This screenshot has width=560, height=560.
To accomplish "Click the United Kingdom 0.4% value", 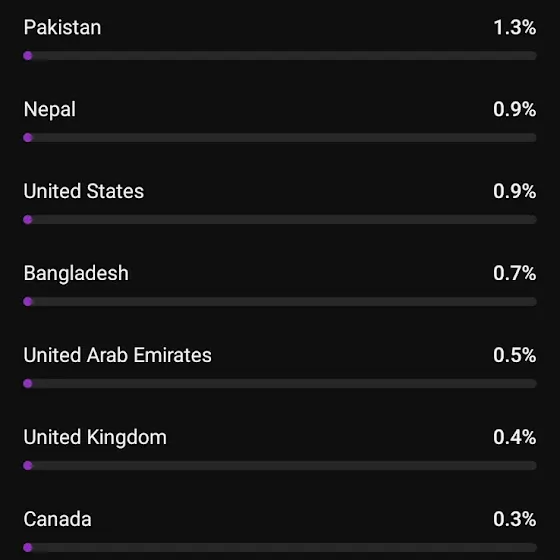I will point(515,437).
